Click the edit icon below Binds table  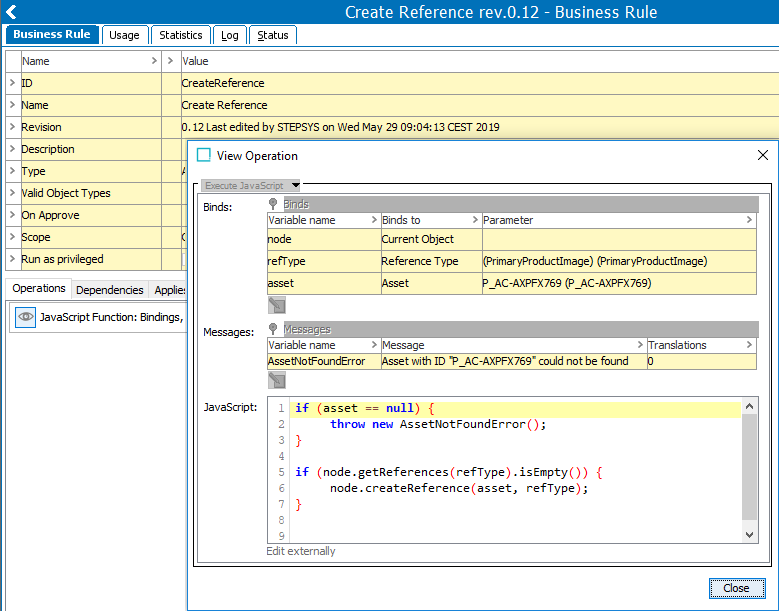[277, 305]
